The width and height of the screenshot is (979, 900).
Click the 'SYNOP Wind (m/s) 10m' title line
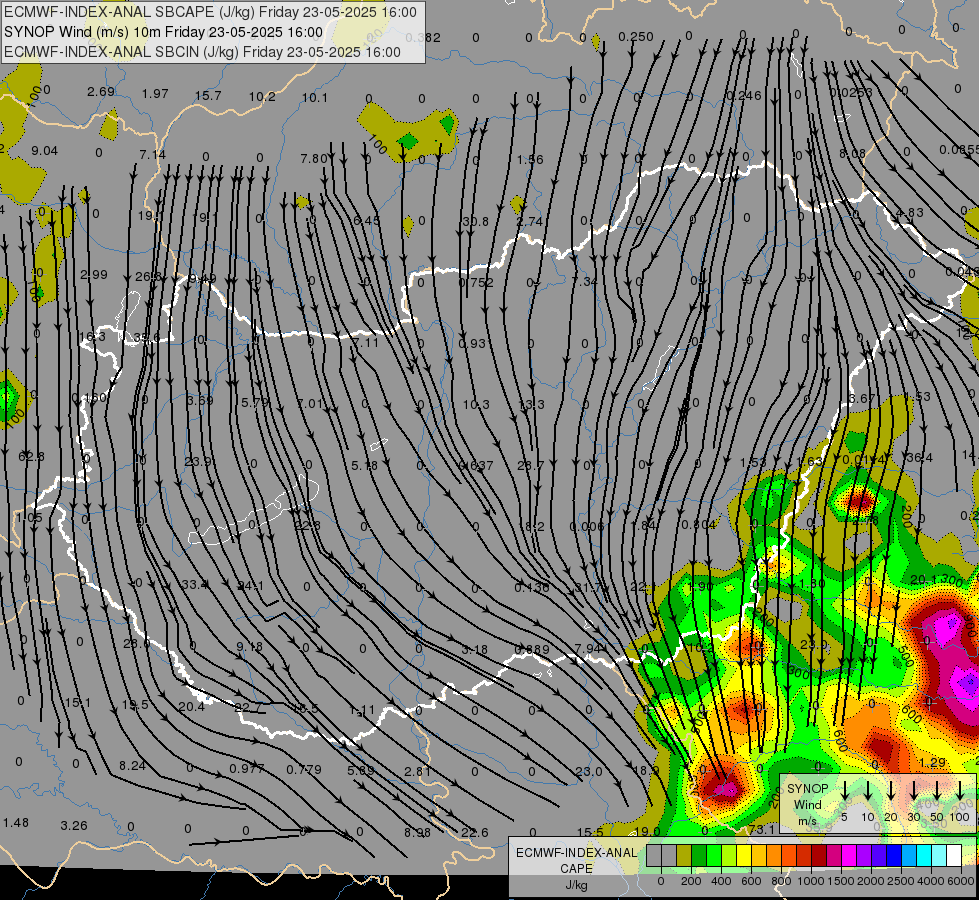click(x=164, y=32)
